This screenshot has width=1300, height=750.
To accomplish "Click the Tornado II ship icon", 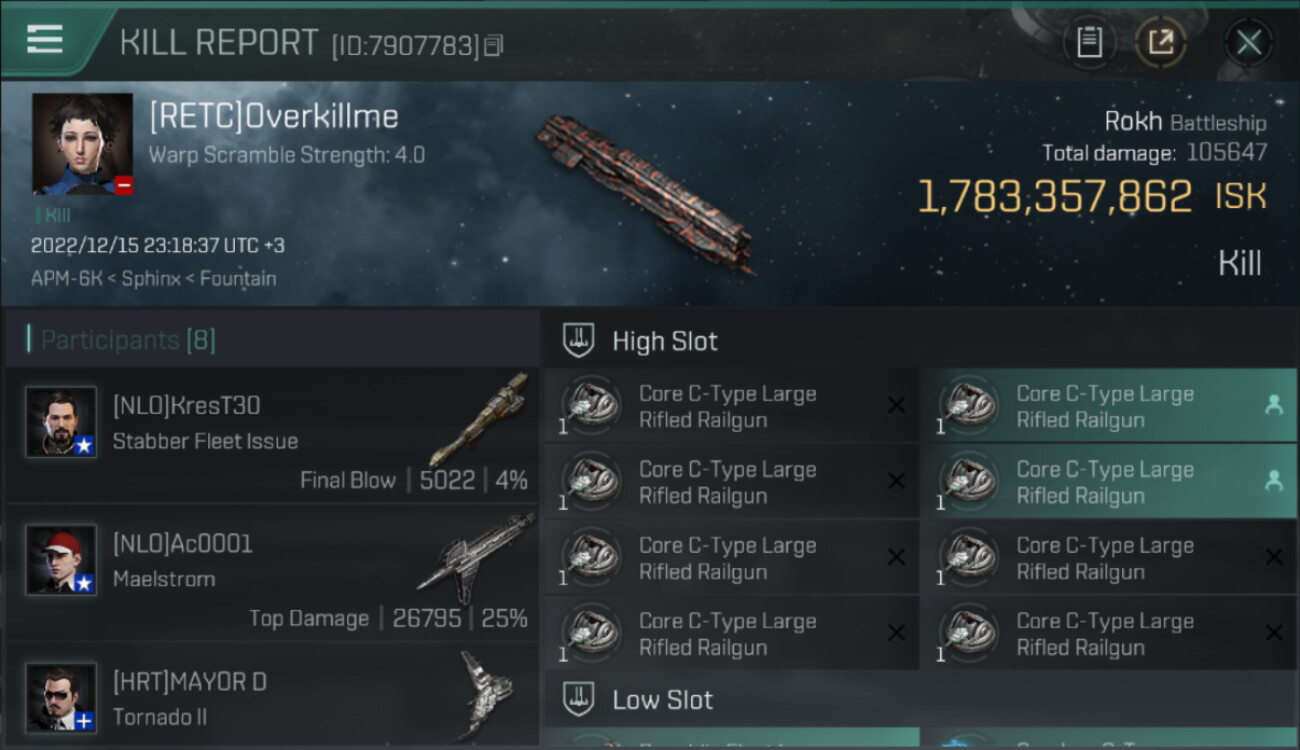I will (x=485, y=694).
